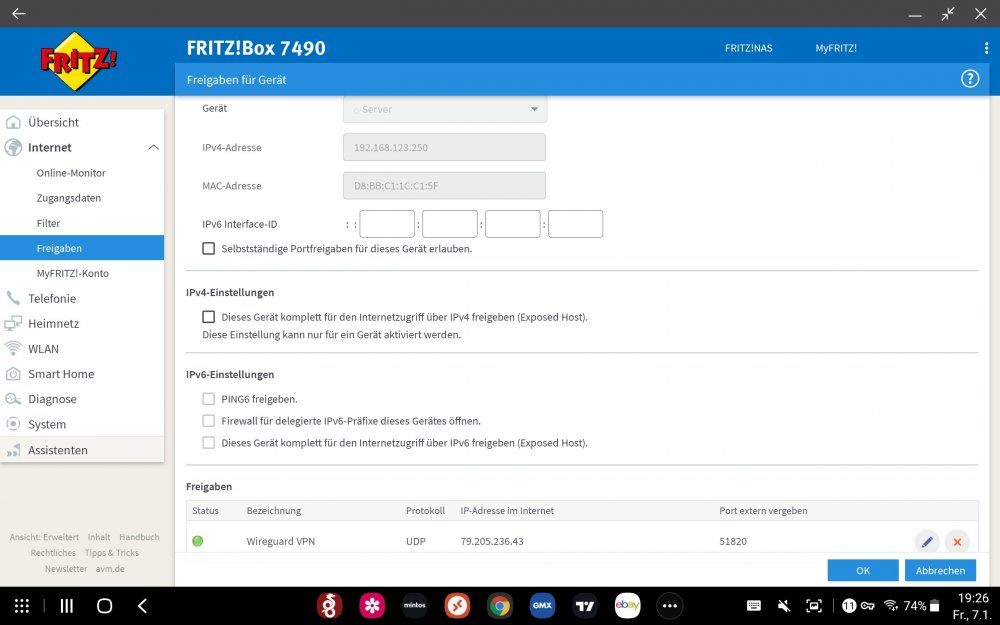Click the MAC-Adresse field

pos(445,186)
